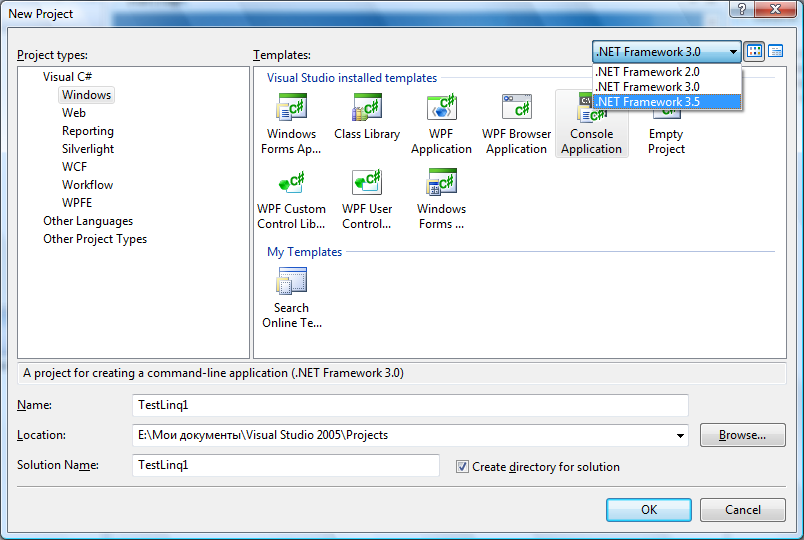Screen dimensions: 804x540
Task: Toggle Create directory for solution checkbox
Action: 462,467
